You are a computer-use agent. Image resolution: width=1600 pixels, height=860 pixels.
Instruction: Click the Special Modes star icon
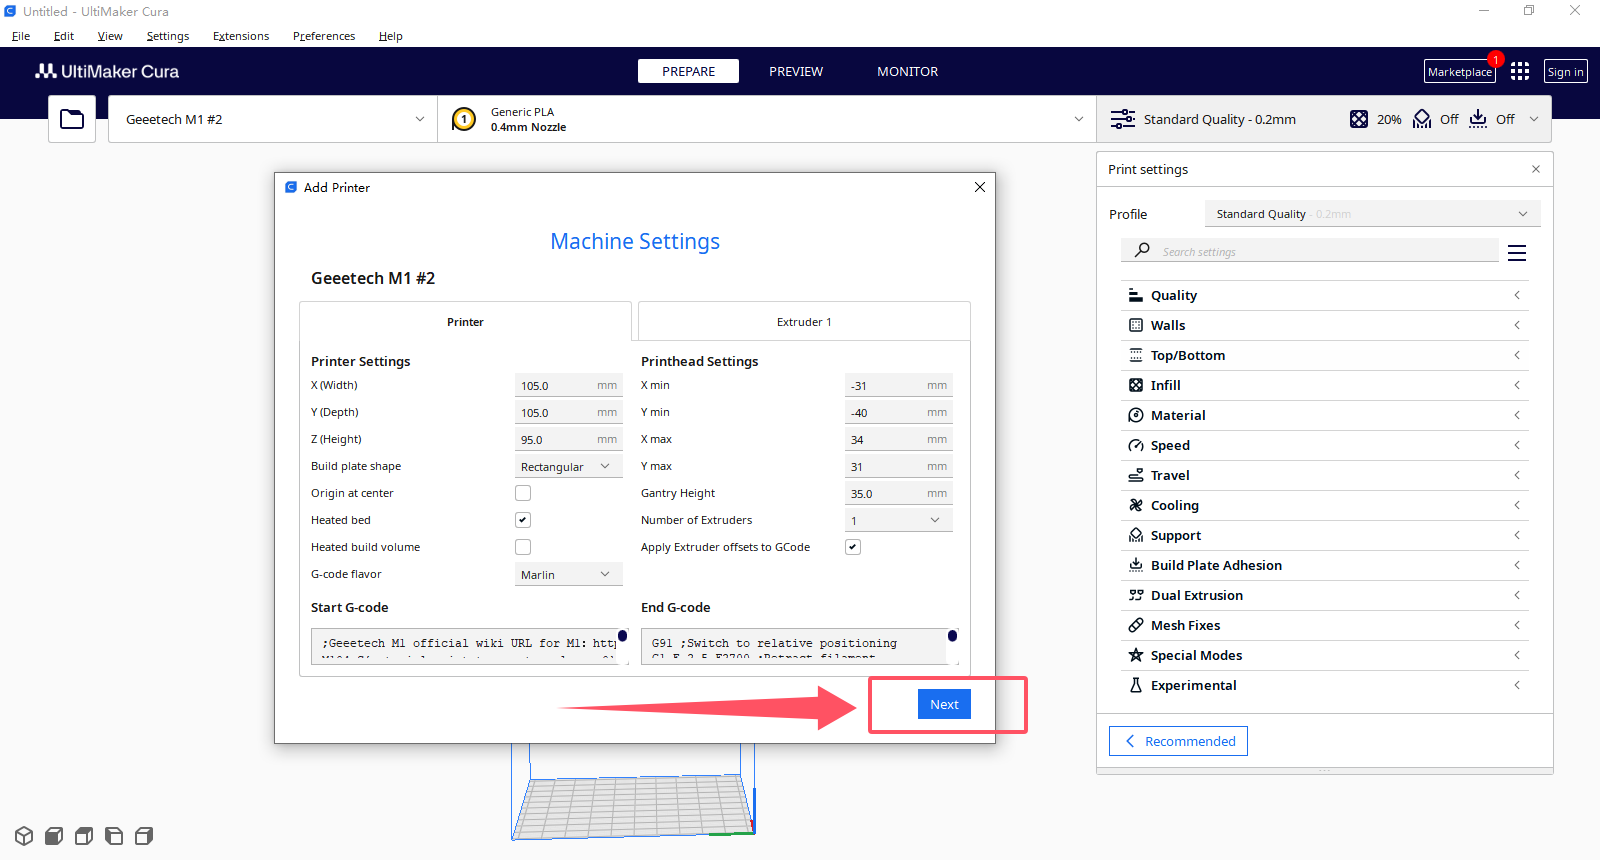1136,655
